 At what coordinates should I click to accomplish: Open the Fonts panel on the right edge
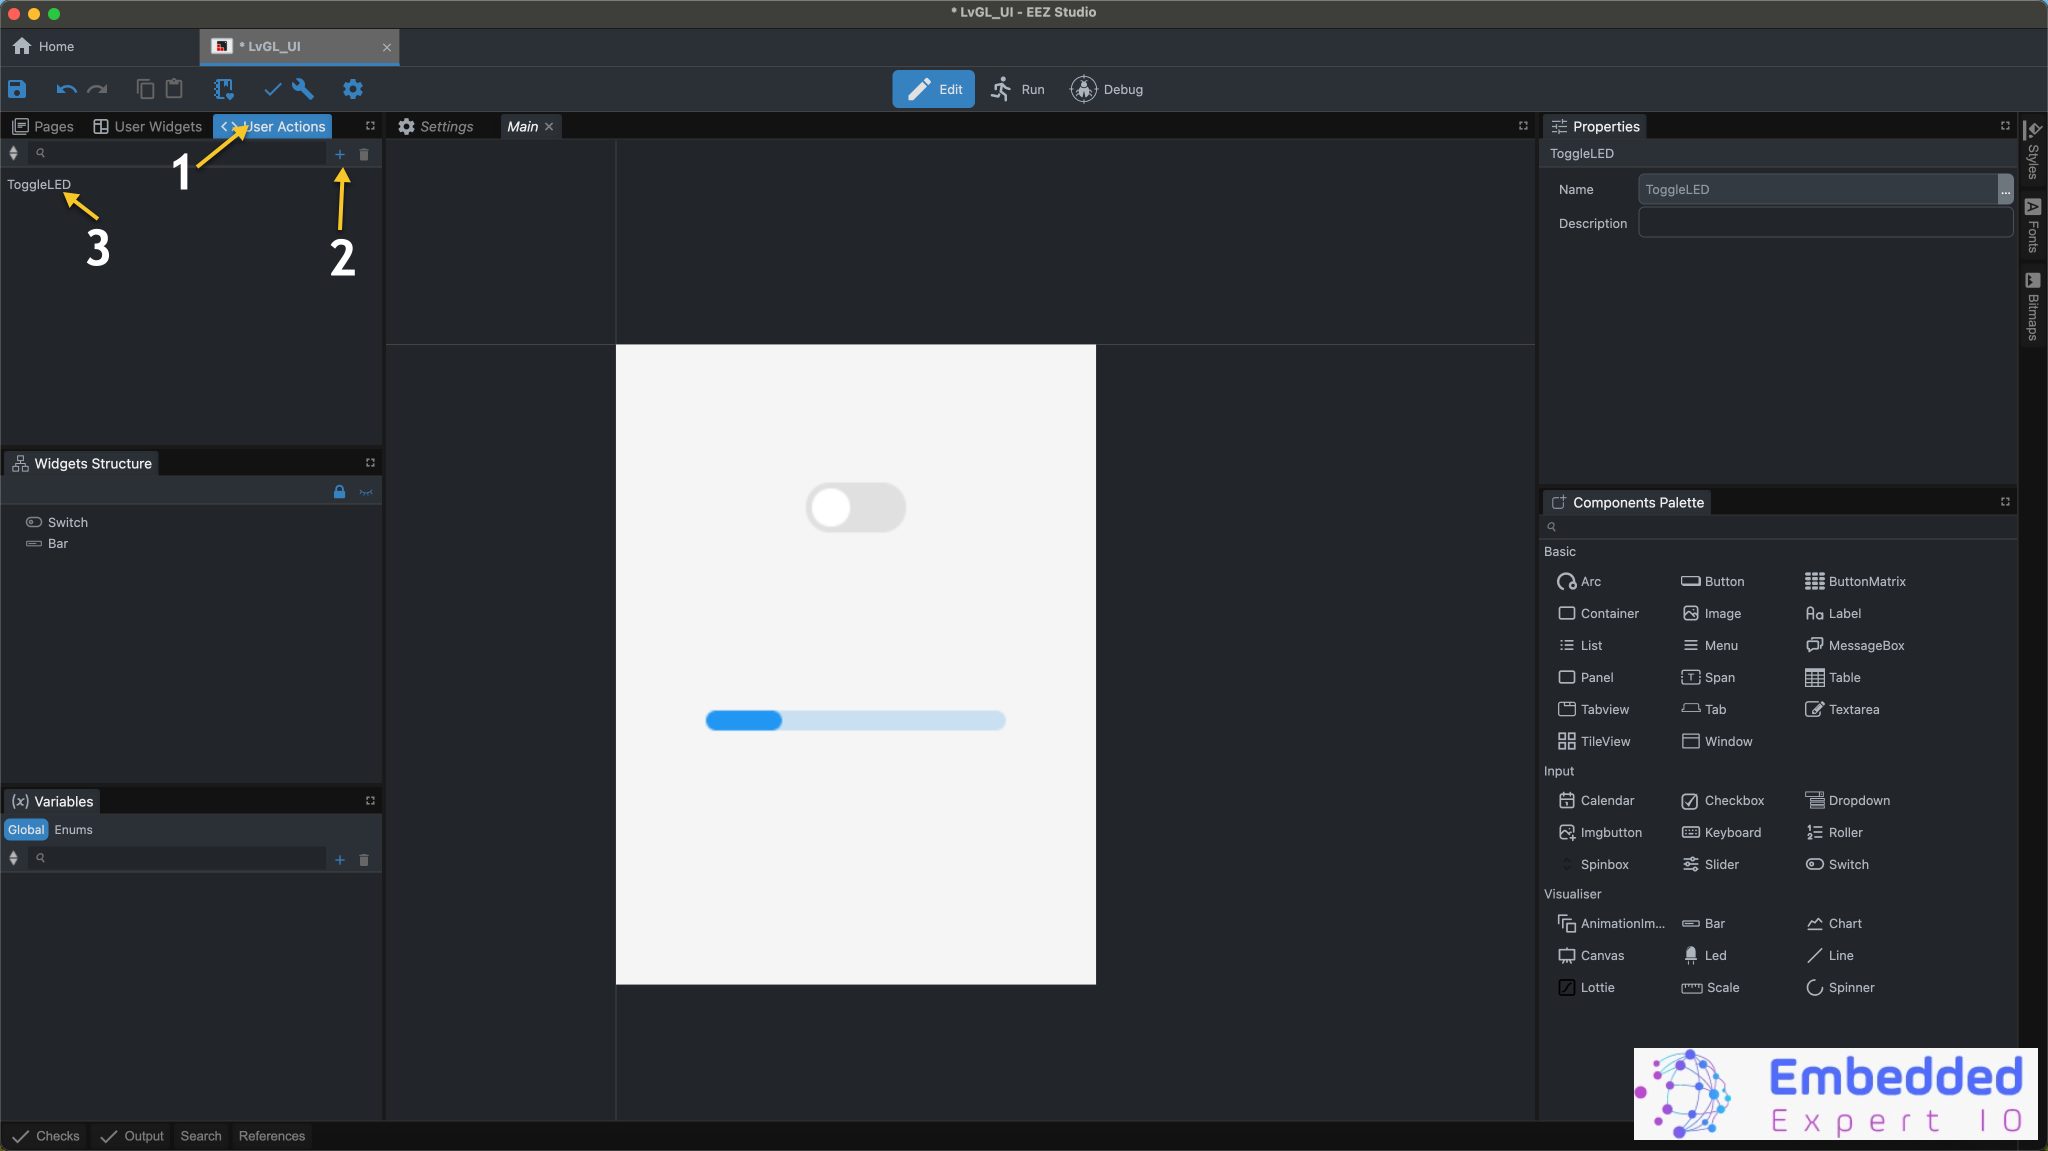2035,228
